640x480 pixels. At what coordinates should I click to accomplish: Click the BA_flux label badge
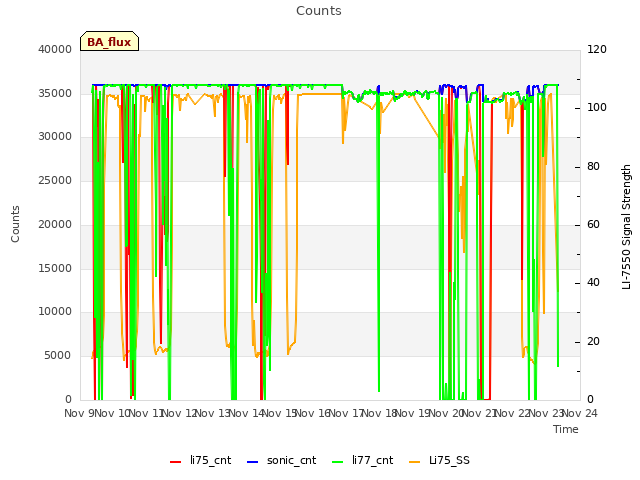coord(109,41)
